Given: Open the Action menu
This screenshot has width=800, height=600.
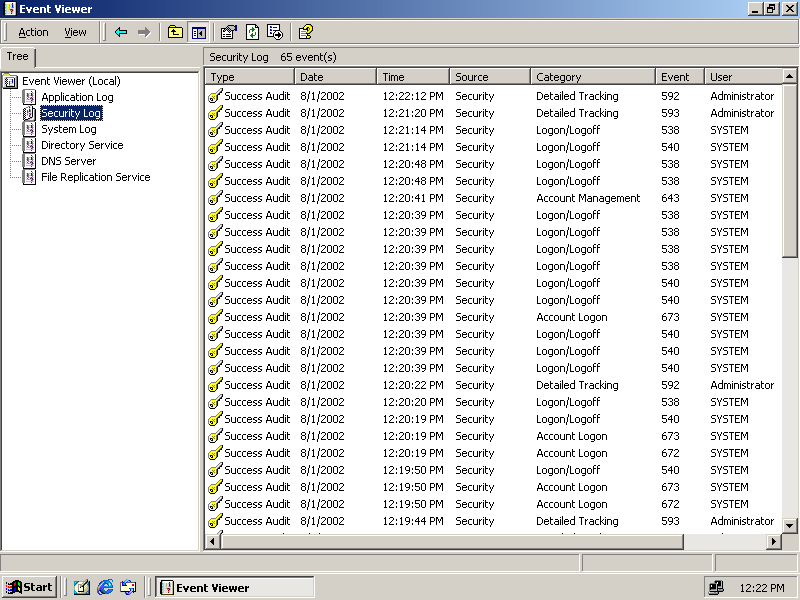Looking at the screenshot, I should (33, 32).
